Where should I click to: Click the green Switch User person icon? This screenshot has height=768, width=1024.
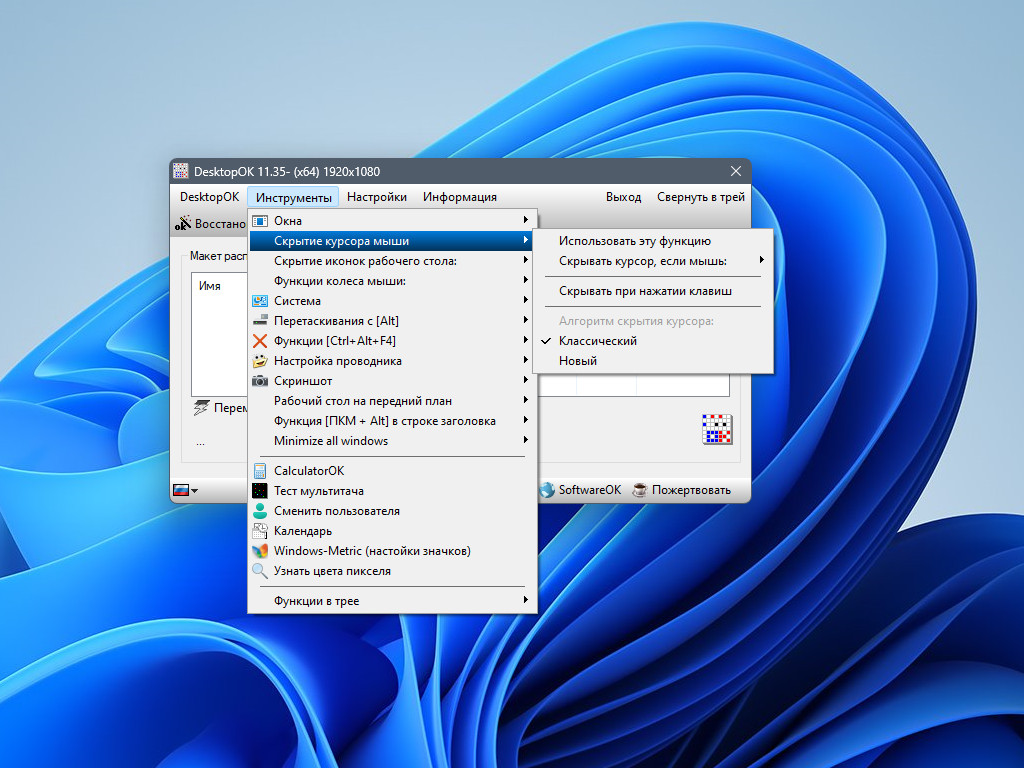click(x=260, y=511)
